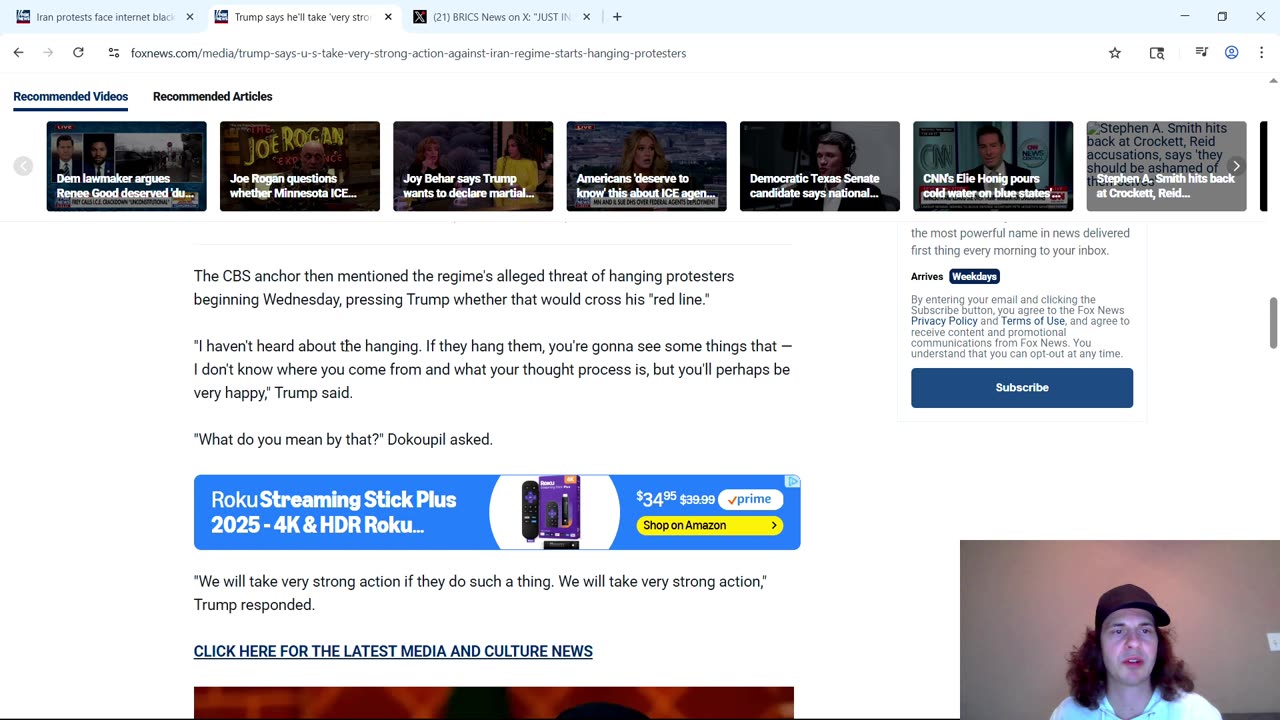Close the Trump says he'll take tab
1280x720 pixels.
[388, 17]
